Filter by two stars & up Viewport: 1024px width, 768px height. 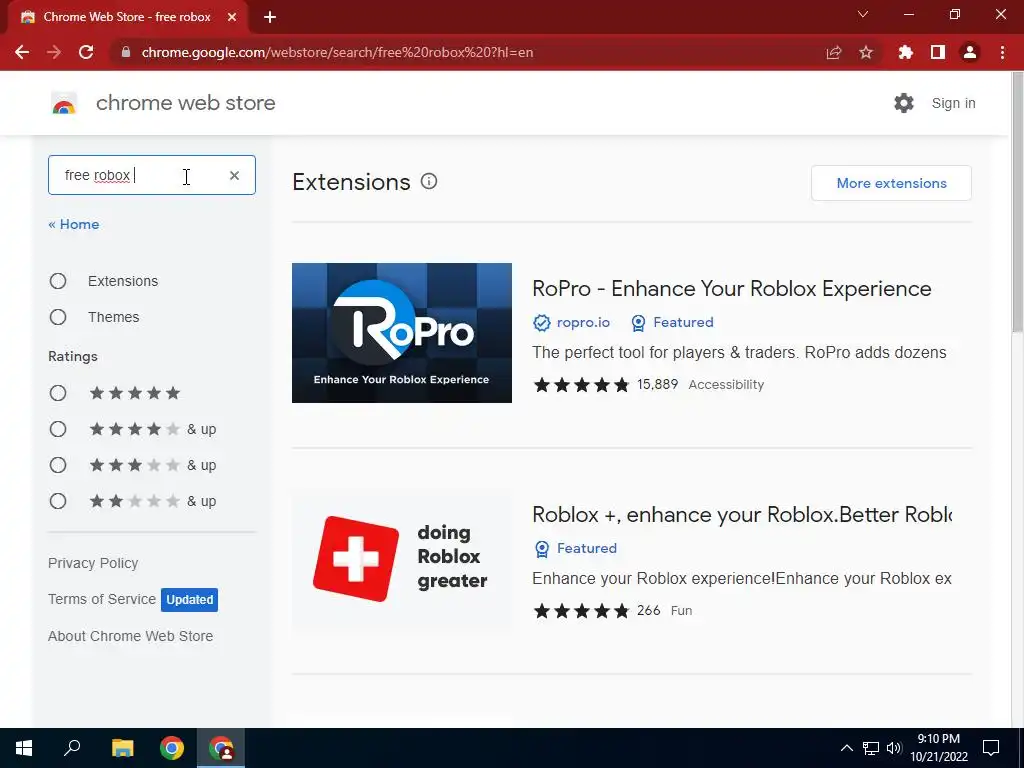click(x=58, y=501)
